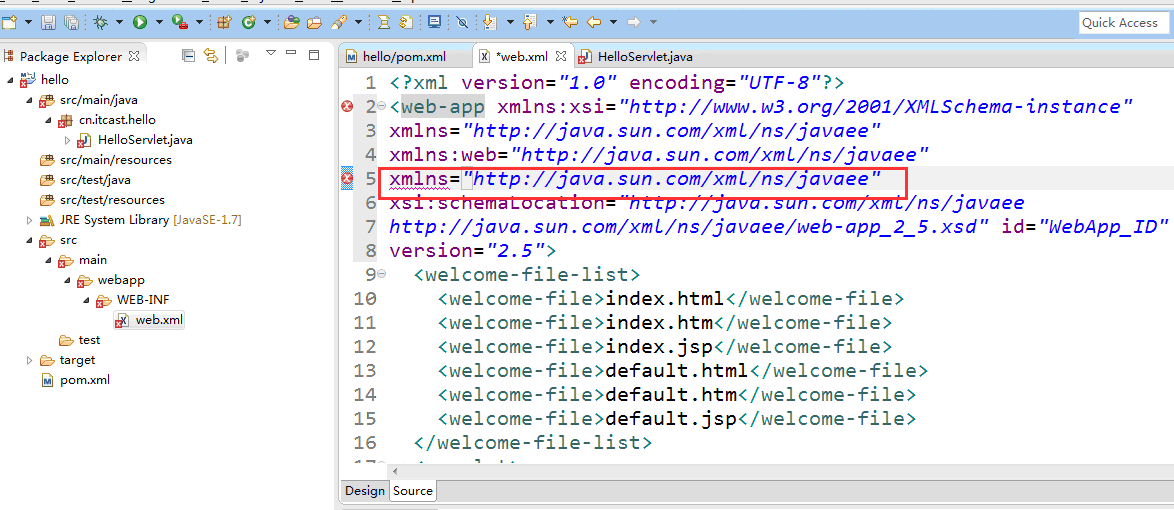Run the project with the green play icon

[140, 22]
